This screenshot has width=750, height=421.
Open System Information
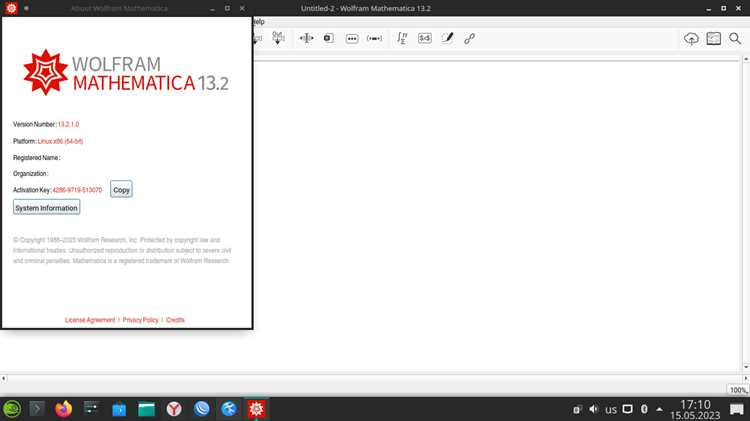(46, 208)
